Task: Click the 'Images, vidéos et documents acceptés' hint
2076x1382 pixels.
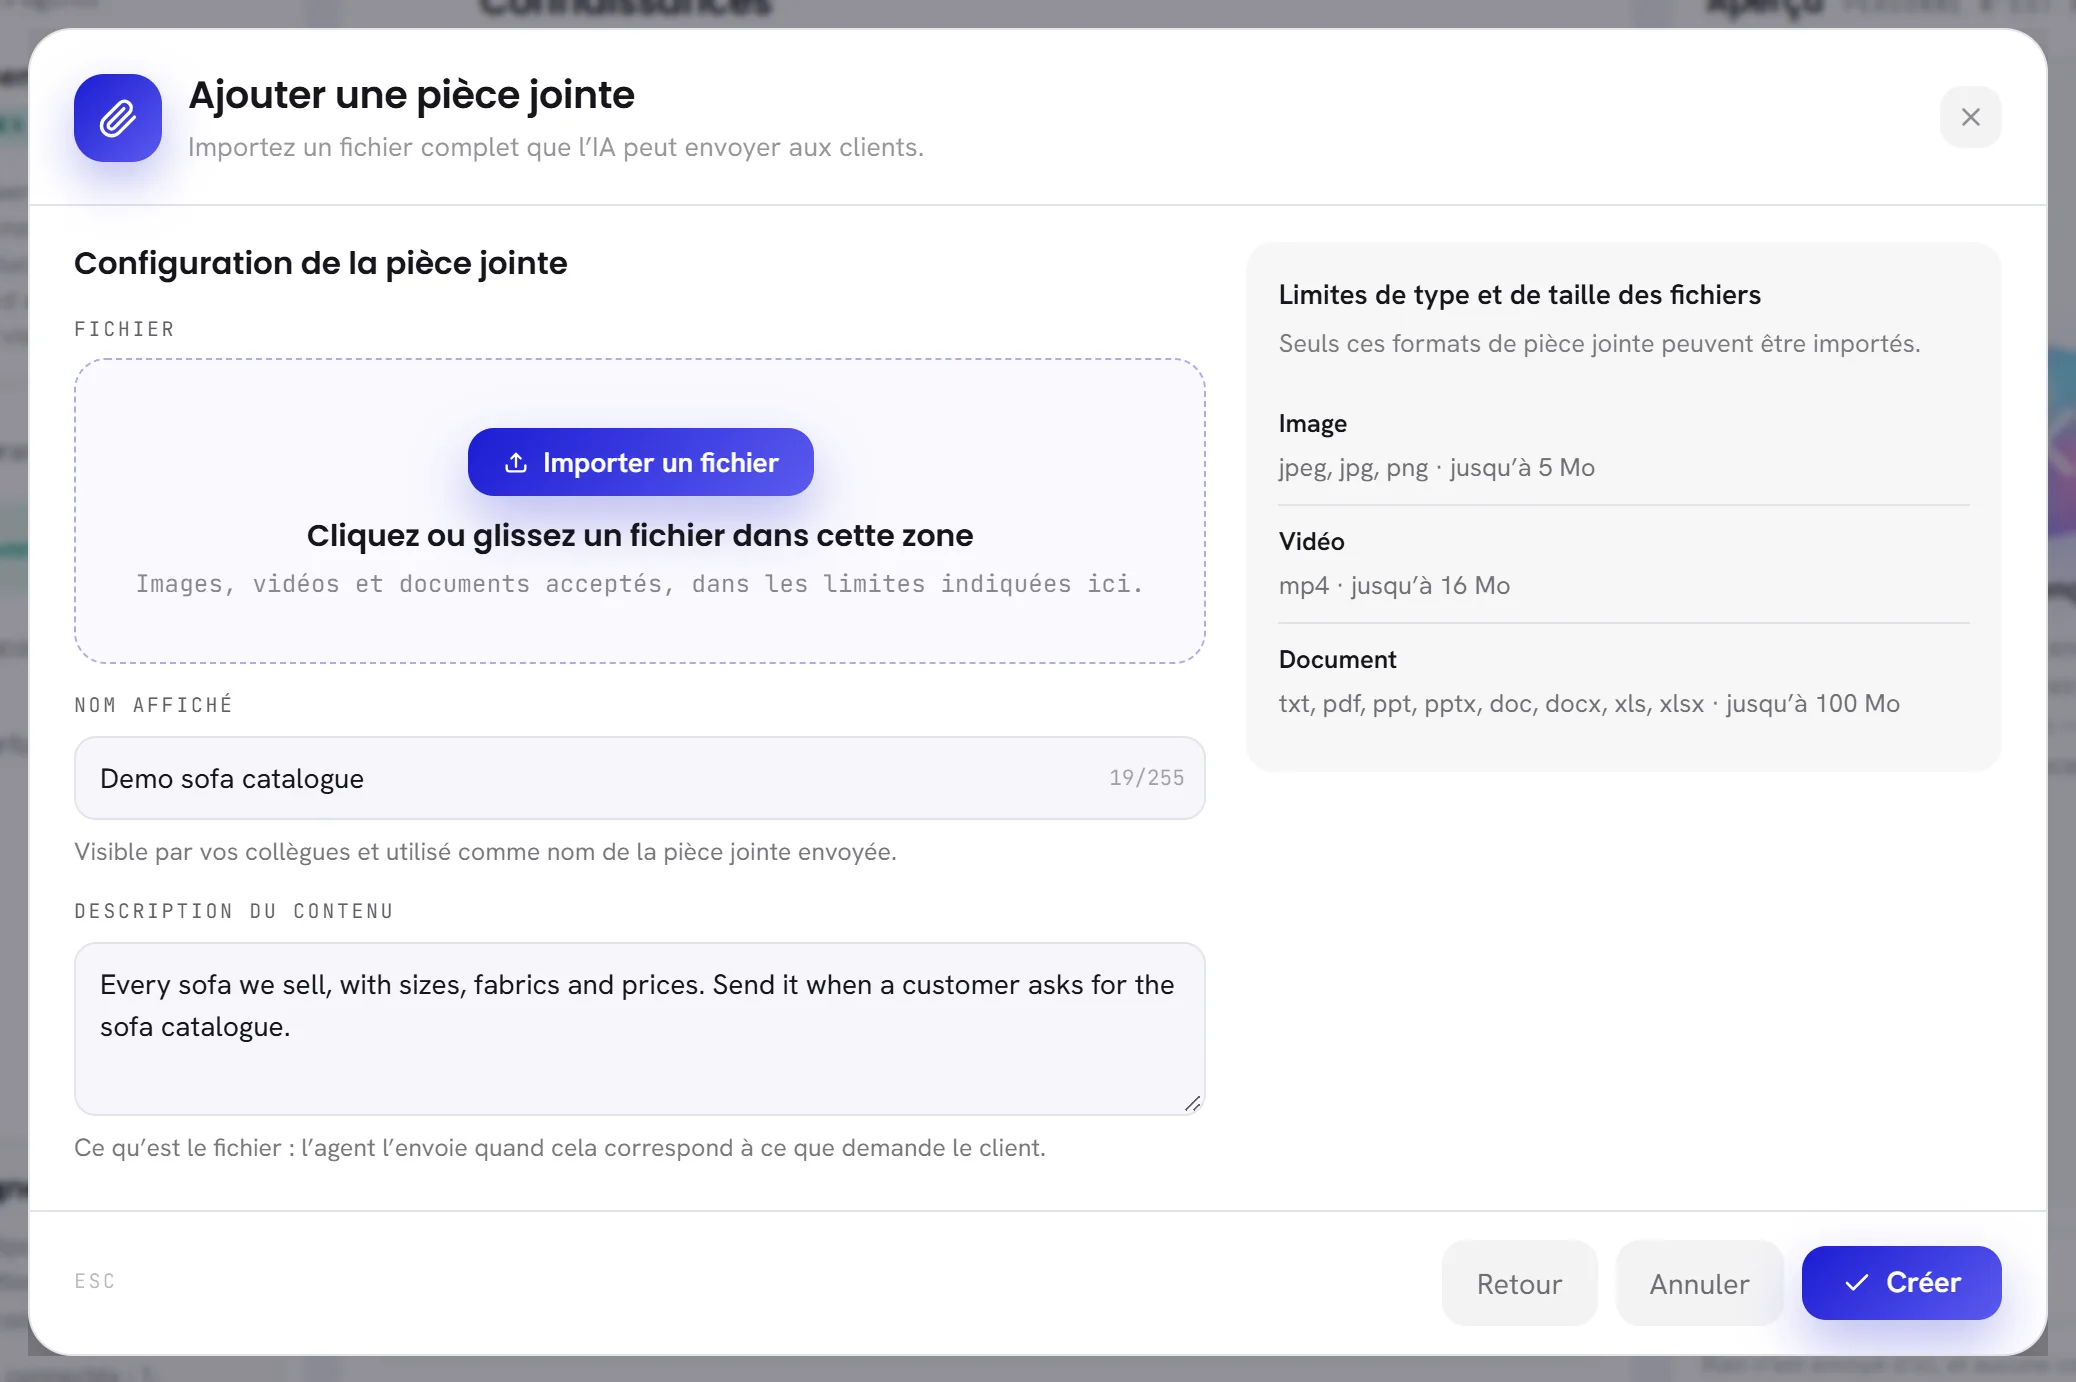Action: [x=640, y=583]
